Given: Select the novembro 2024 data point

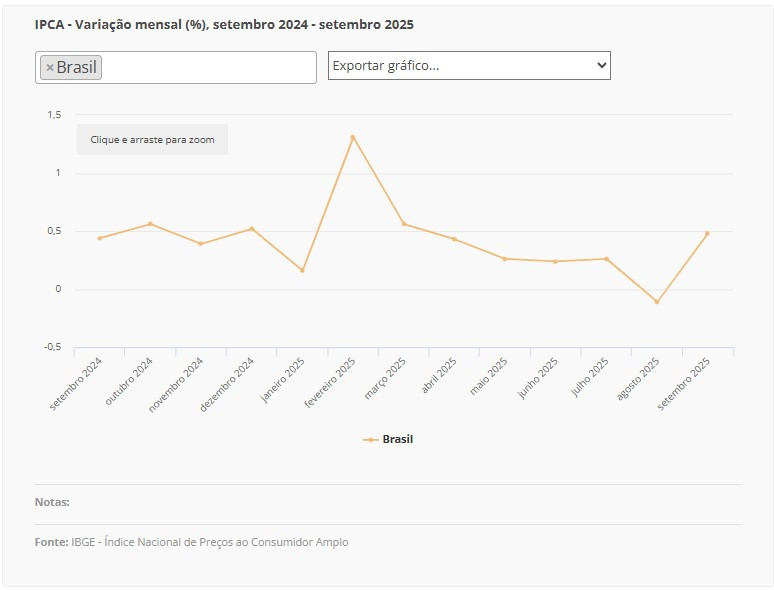Looking at the screenshot, I should [x=201, y=243].
